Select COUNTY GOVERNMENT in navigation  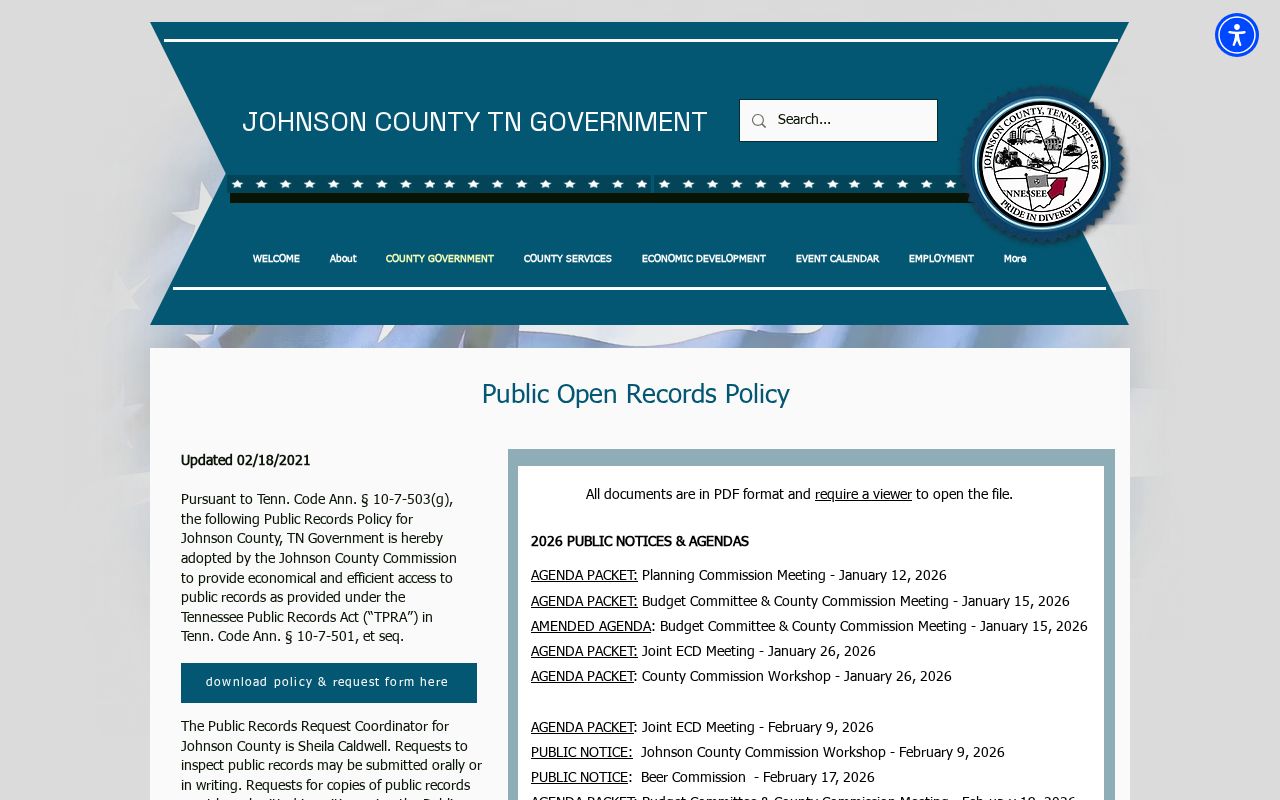[440, 259]
